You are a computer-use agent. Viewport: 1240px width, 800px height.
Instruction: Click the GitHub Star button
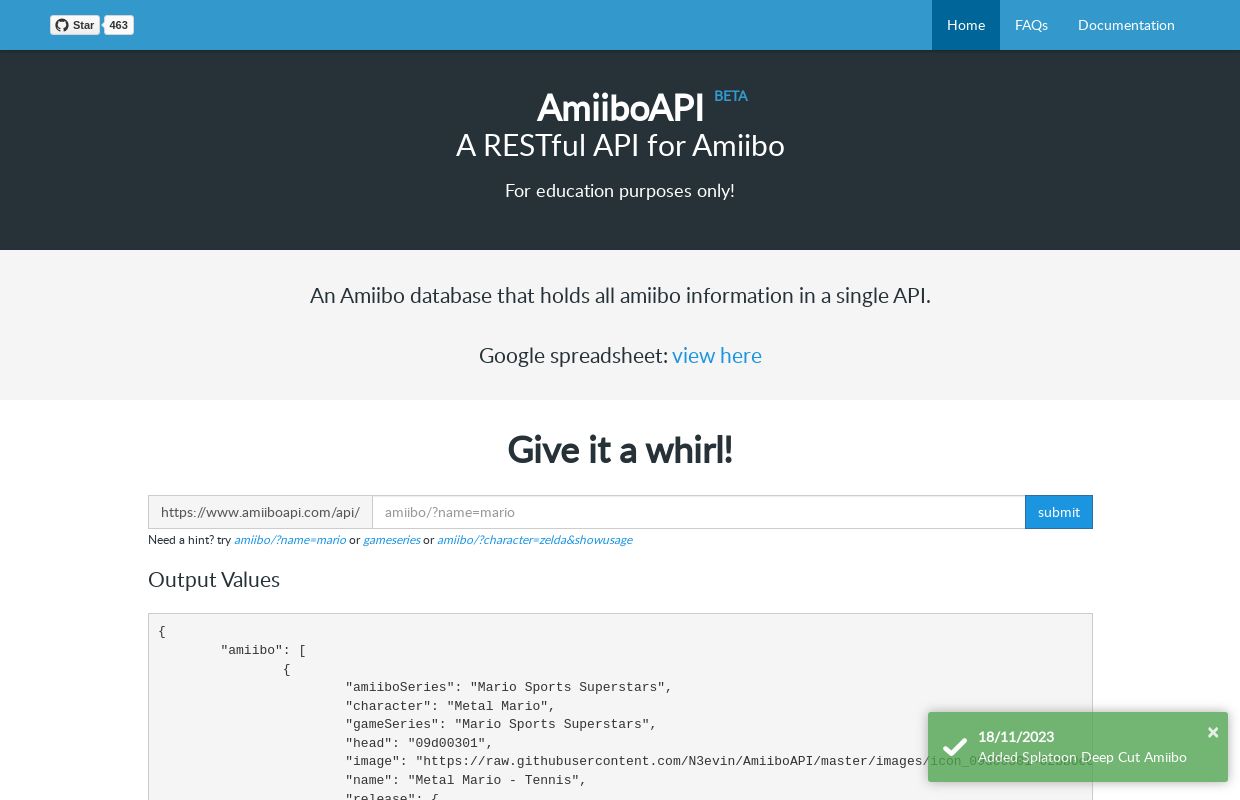click(75, 25)
